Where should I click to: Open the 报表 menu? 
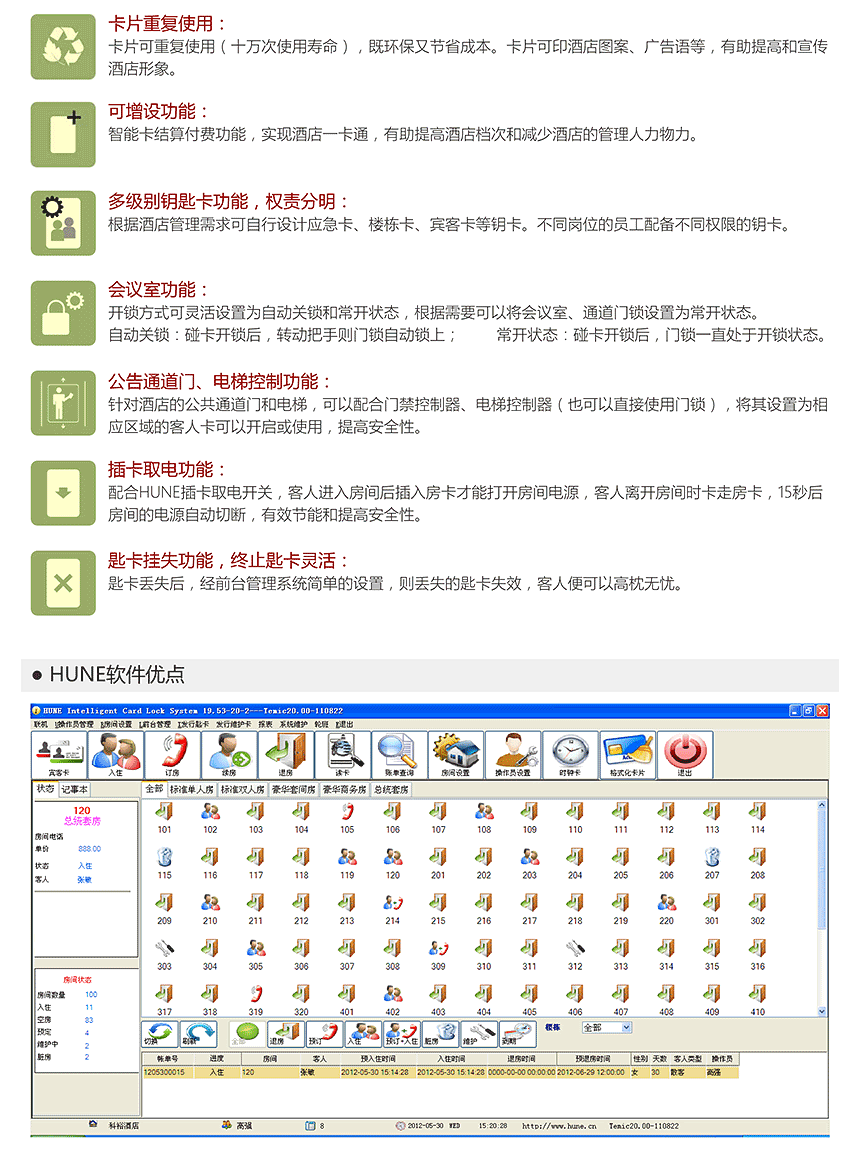pyautogui.click(x=265, y=724)
